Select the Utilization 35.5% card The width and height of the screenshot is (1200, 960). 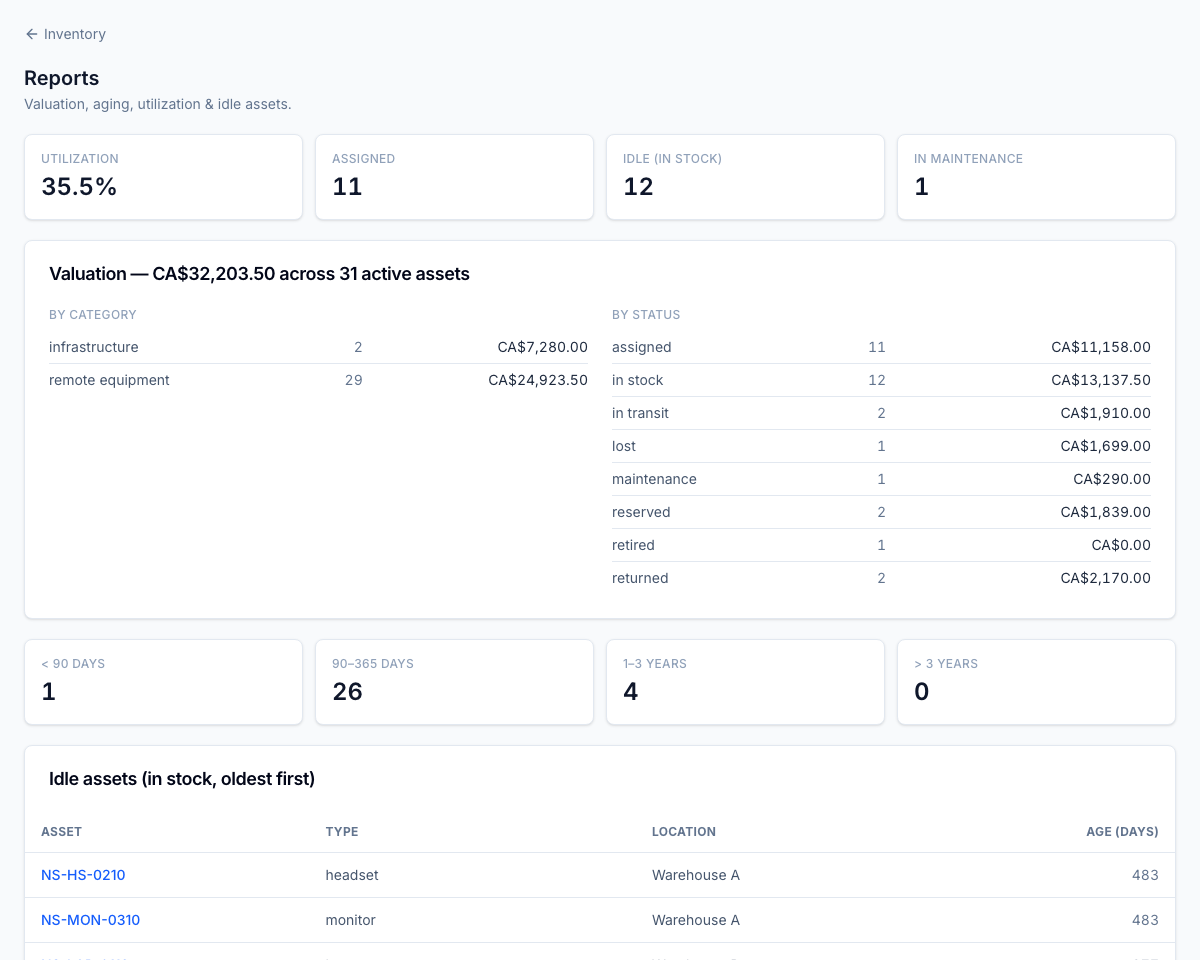163,177
